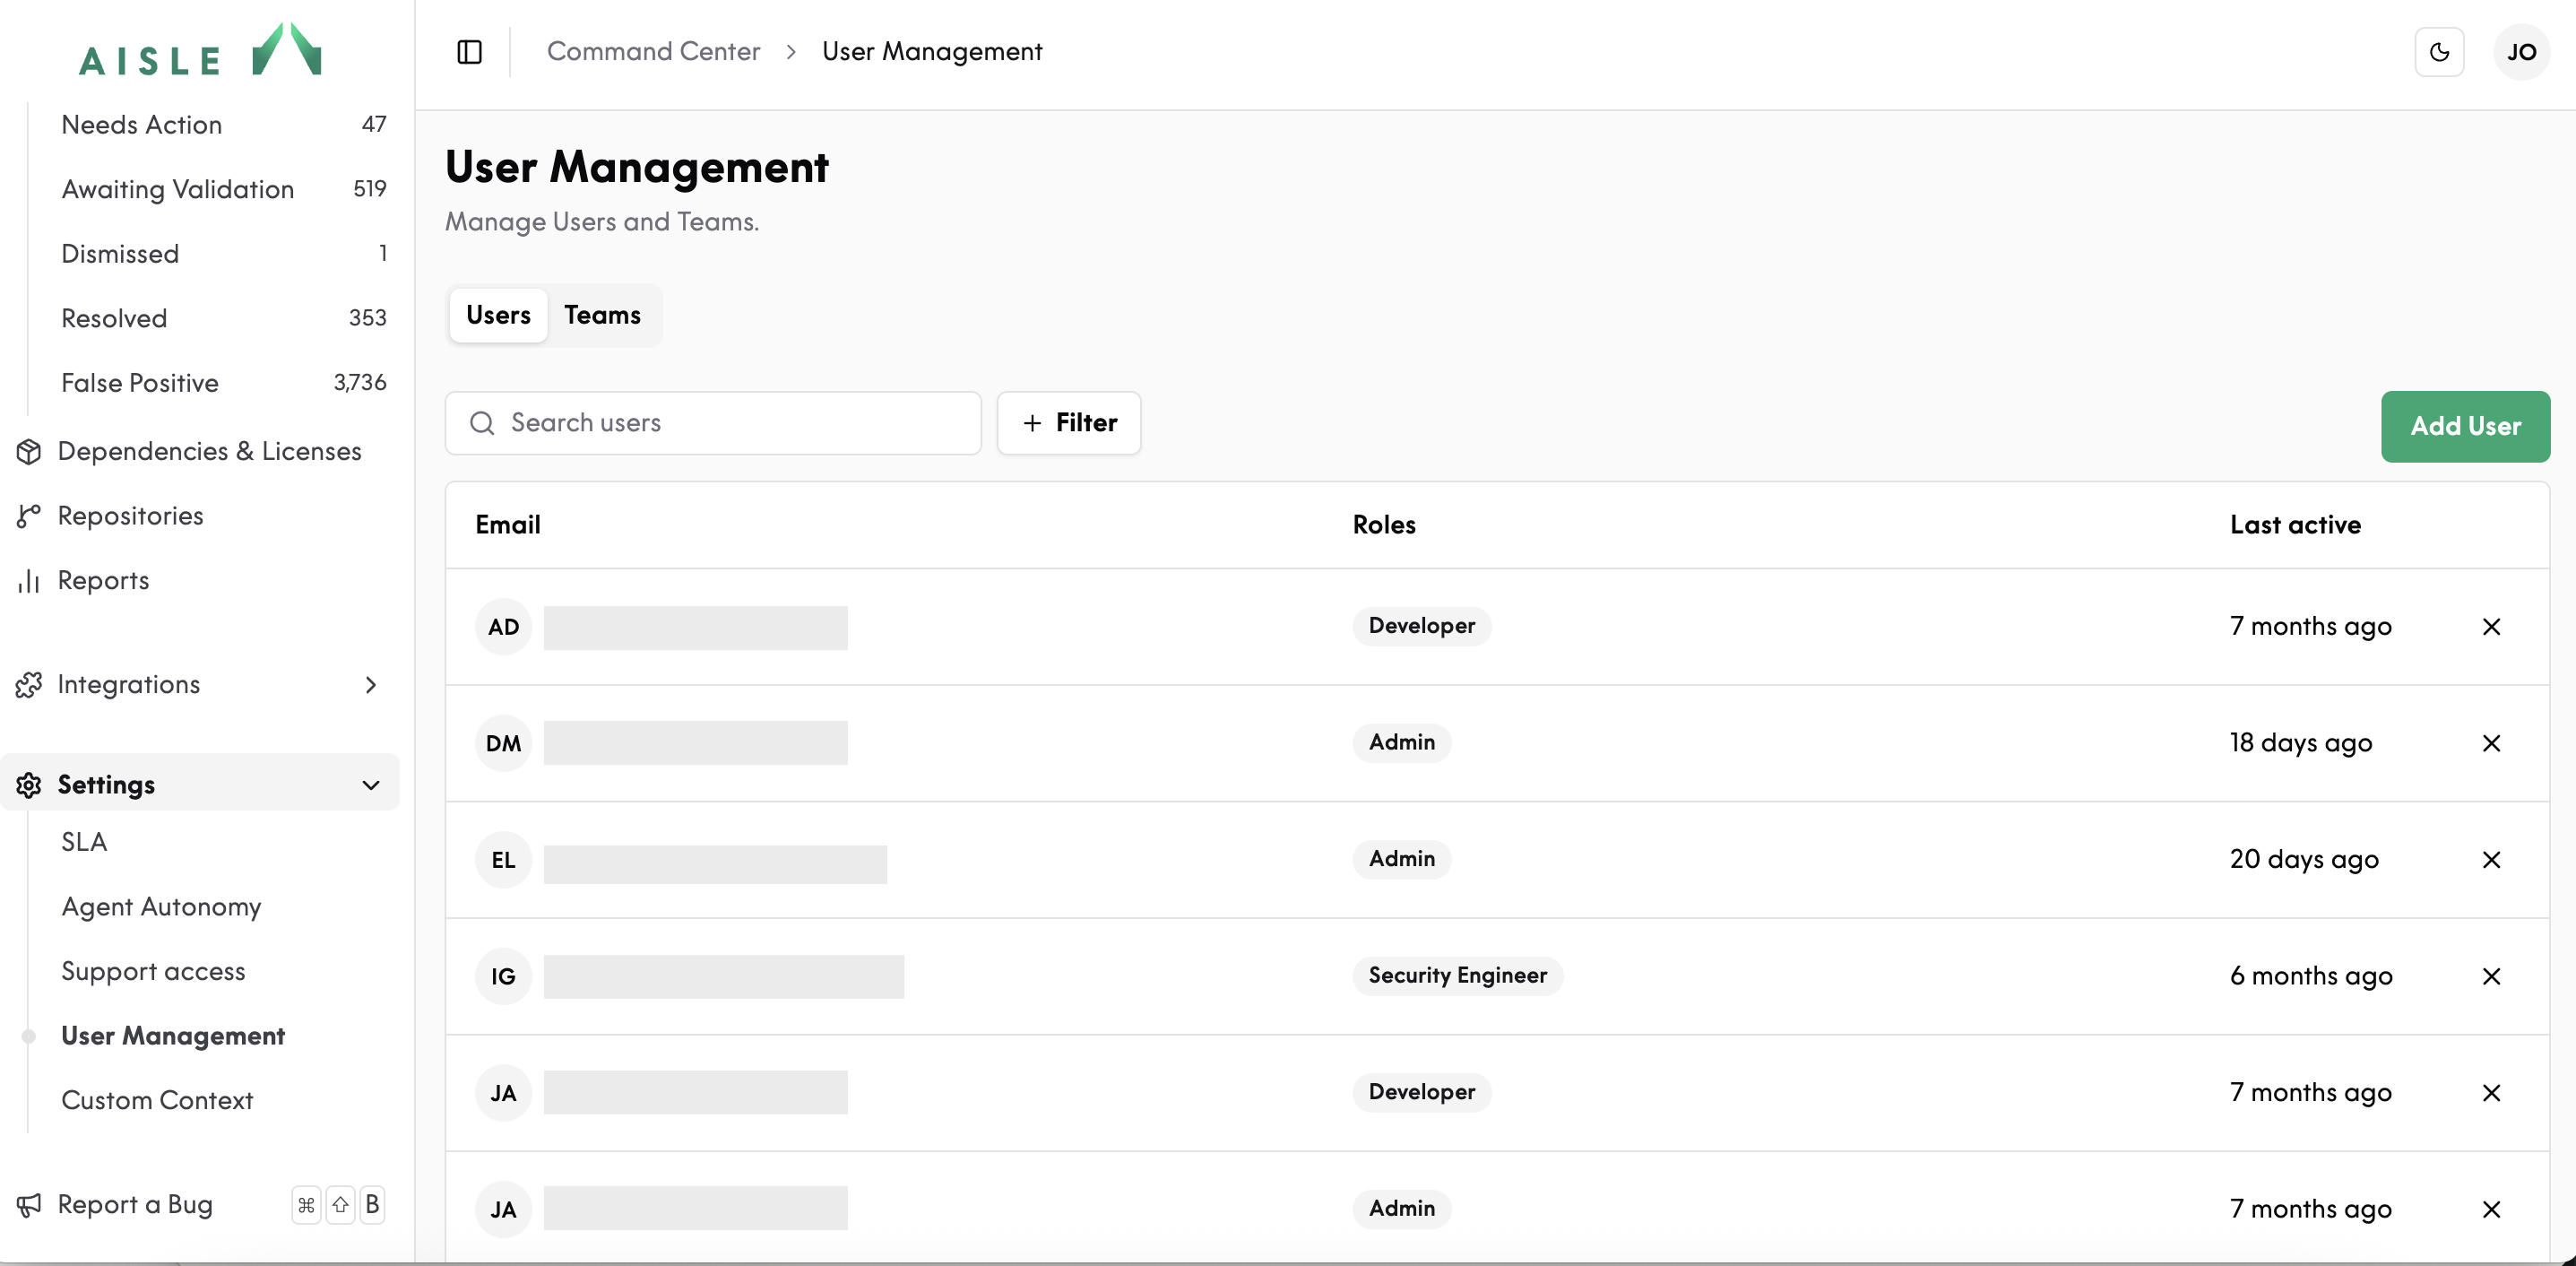Open Reports bar chart icon
The width and height of the screenshot is (2576, 1266).
click(29, 581)
